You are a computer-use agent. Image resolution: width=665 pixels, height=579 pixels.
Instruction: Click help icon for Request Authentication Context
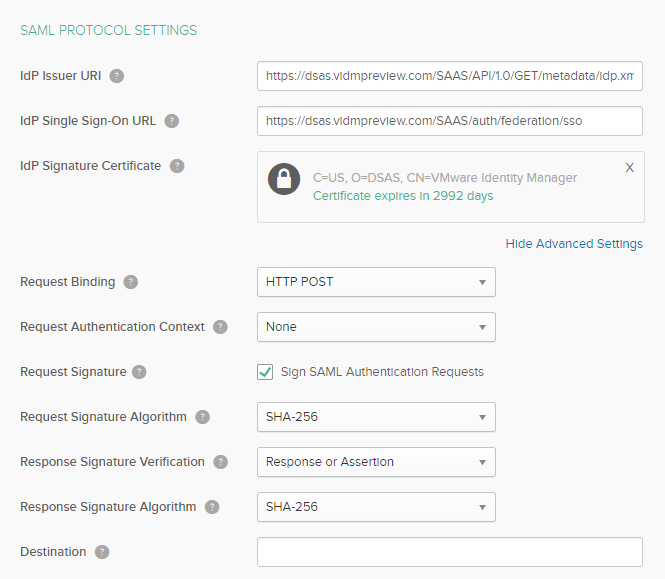220,327
